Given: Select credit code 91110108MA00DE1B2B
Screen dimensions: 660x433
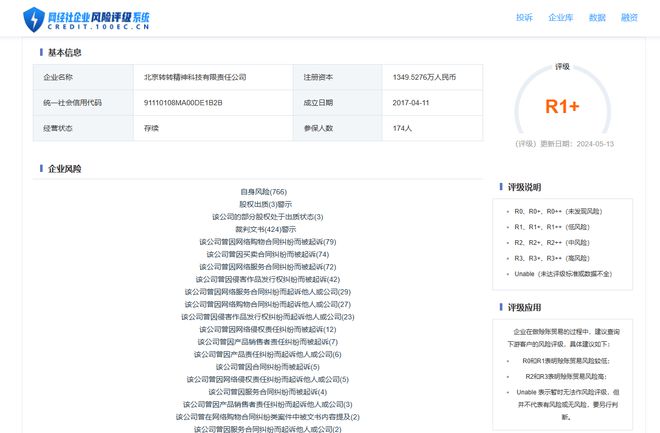Looking at the screenshot, I should point(183,103).
